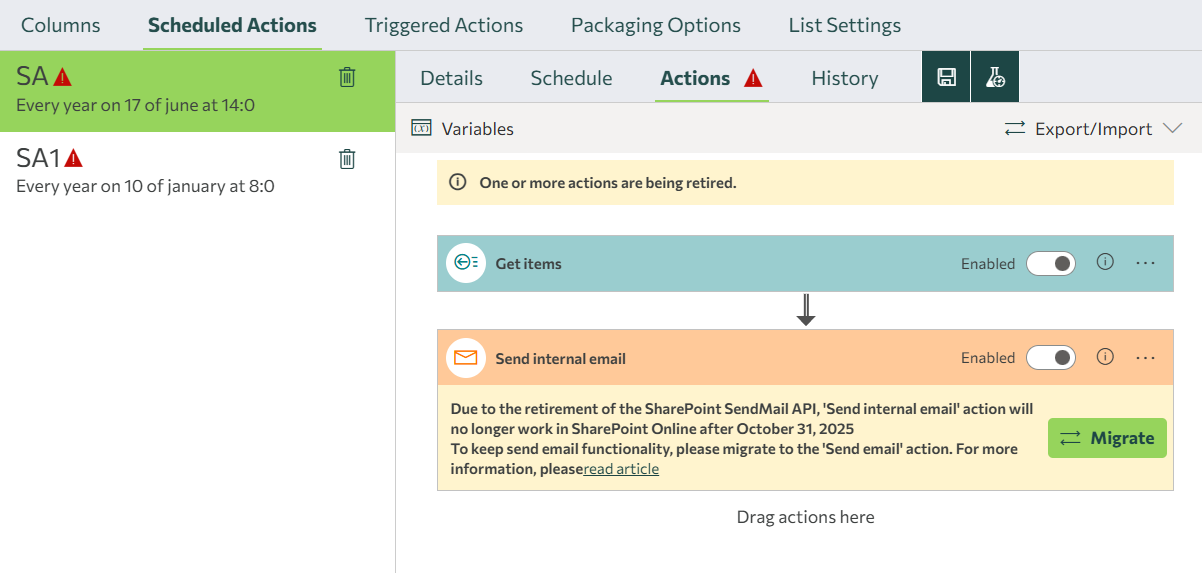The width and height of the screenshot is (1202, 573).
Task: Open more options for Get items
Action: (1146, 263)
